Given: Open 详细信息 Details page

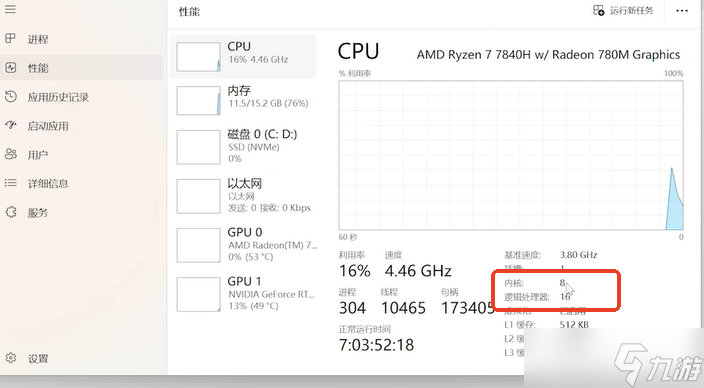Looking at the screenshot, I should coord(82,183).
